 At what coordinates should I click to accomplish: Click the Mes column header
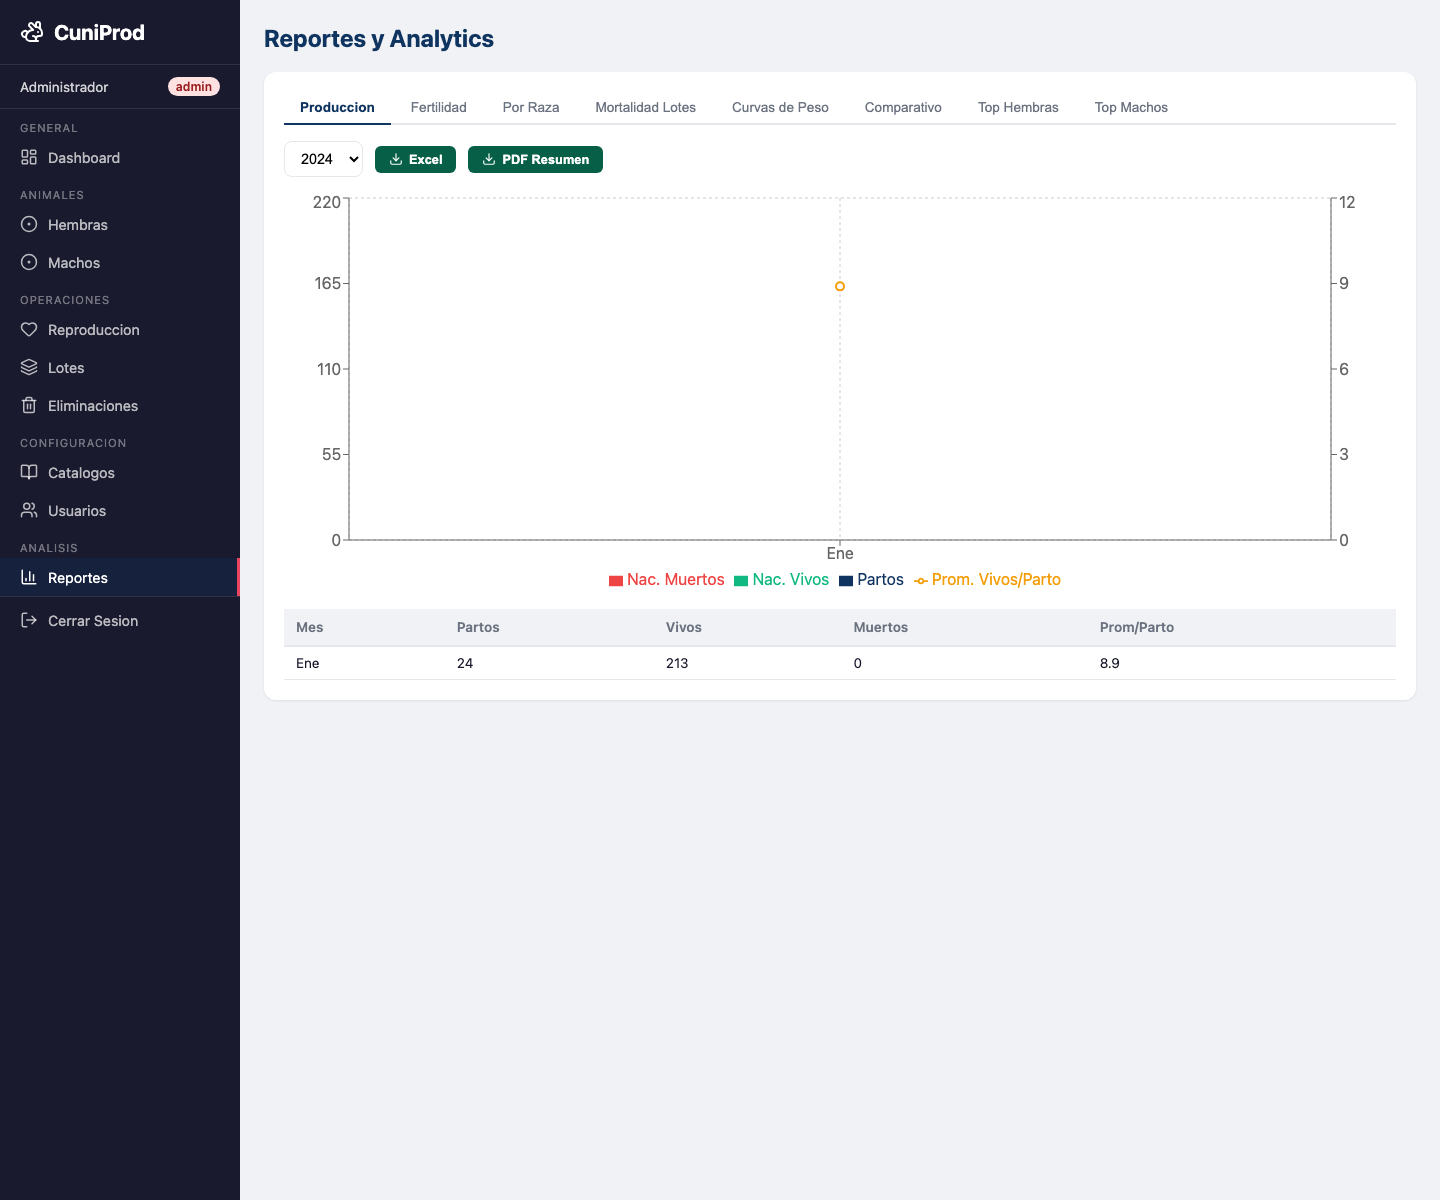click(310, 627)
